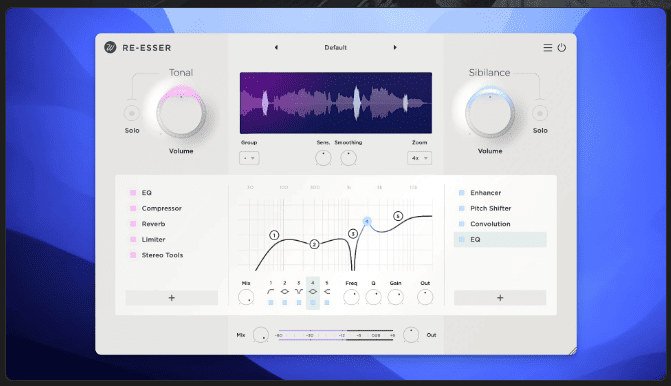
Task: Select Compressor in the Tonal list
Action: click(x=162, y=208)
